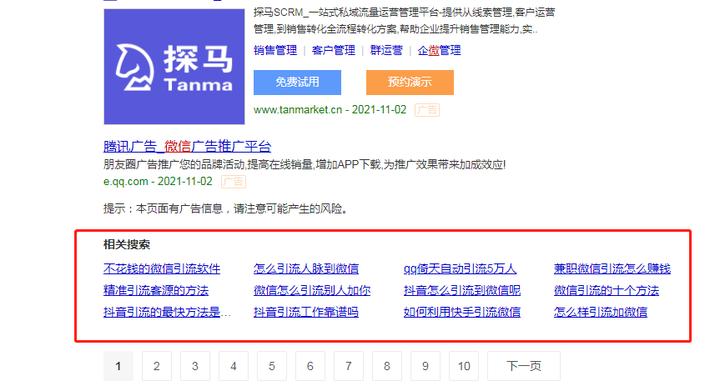Open the 群运营 link
The height and width of the screenshot is (386, 720).
tap(386, 50)
